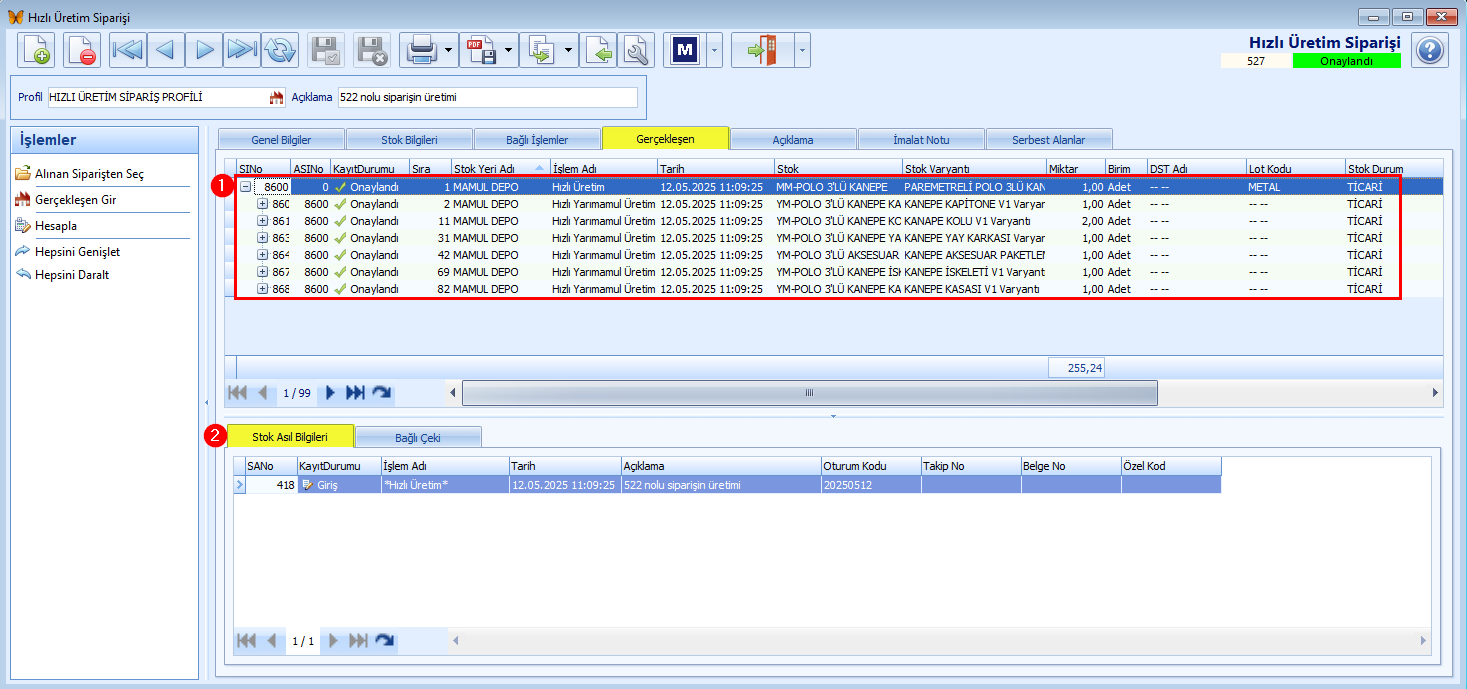Refresh the lower grid in the 1 / 1 navigator
The height and width of the screenshot is (689, 1467).
[384, 640]
